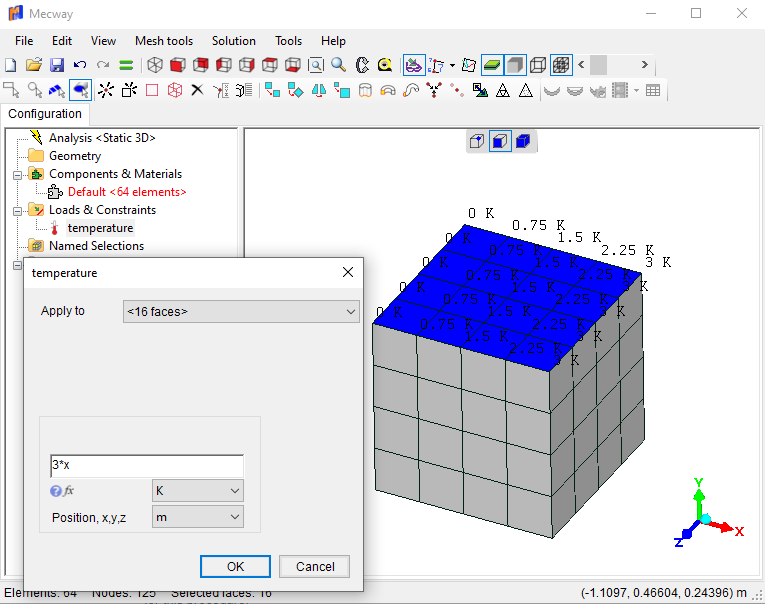This screenshot has width=765, height=604.
Task: Open the position unit m dropdown
Action: click(198, 517)
